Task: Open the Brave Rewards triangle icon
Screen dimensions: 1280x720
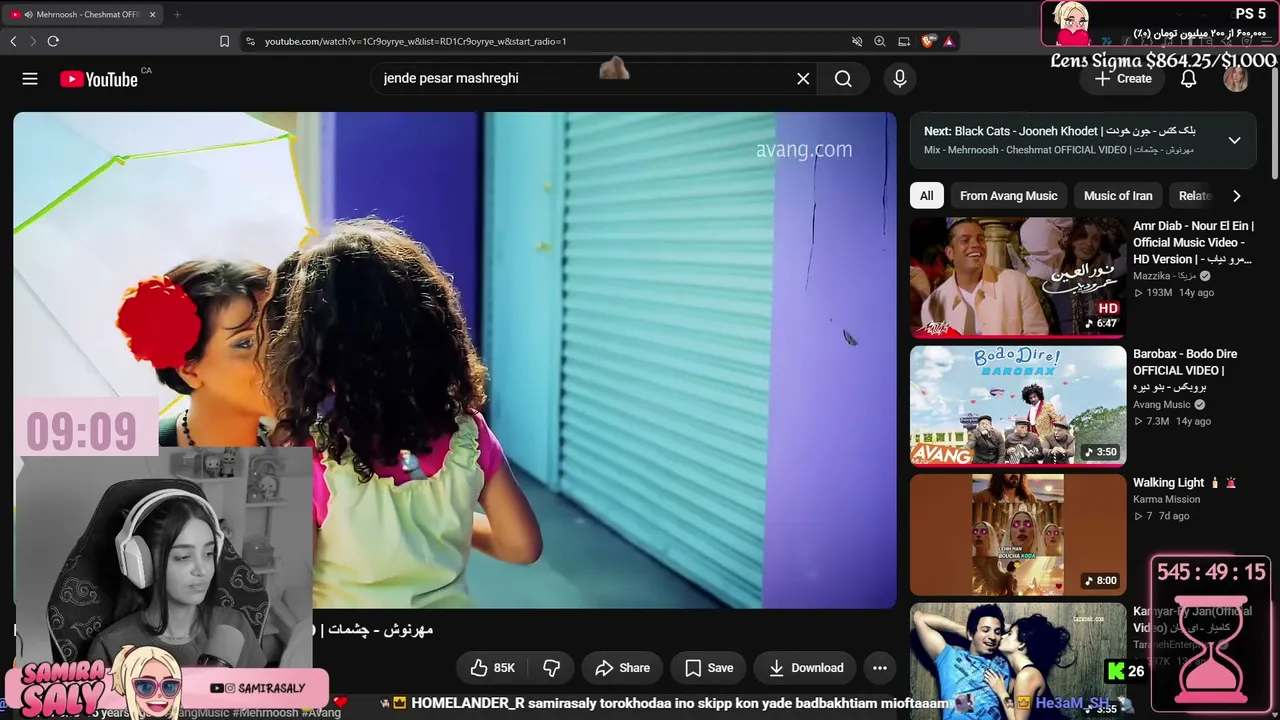Action: tap(949, 41)
